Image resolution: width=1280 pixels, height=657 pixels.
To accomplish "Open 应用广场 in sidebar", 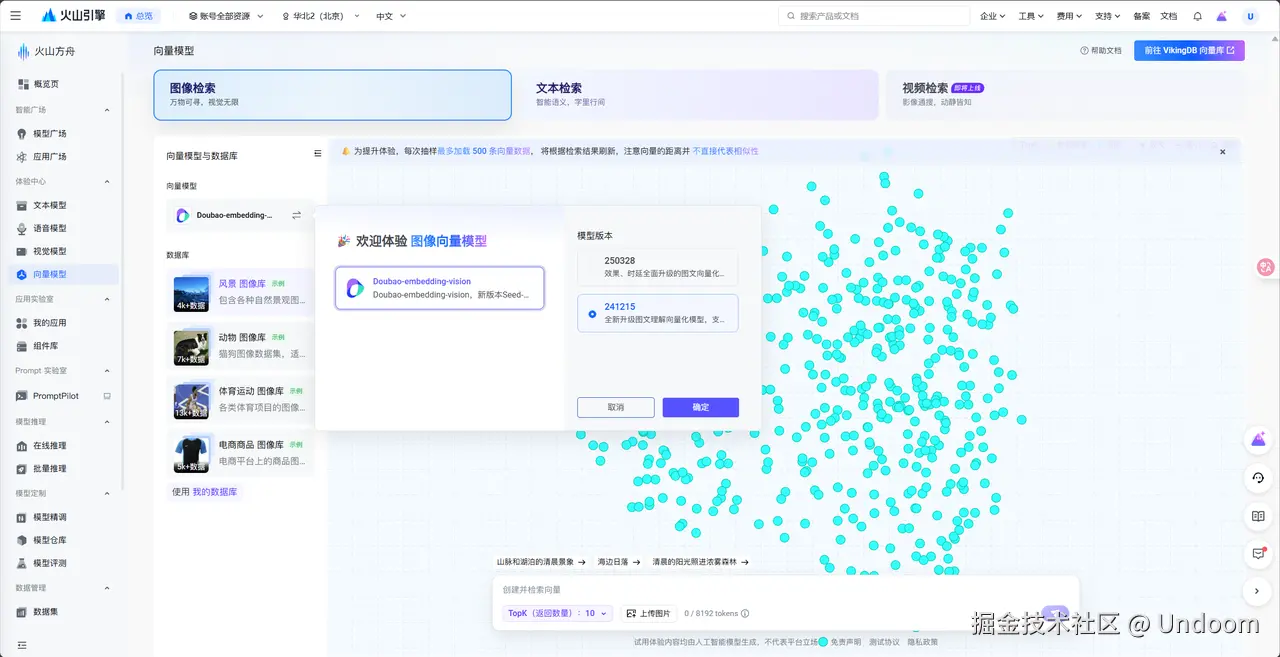I will (61, 157).
